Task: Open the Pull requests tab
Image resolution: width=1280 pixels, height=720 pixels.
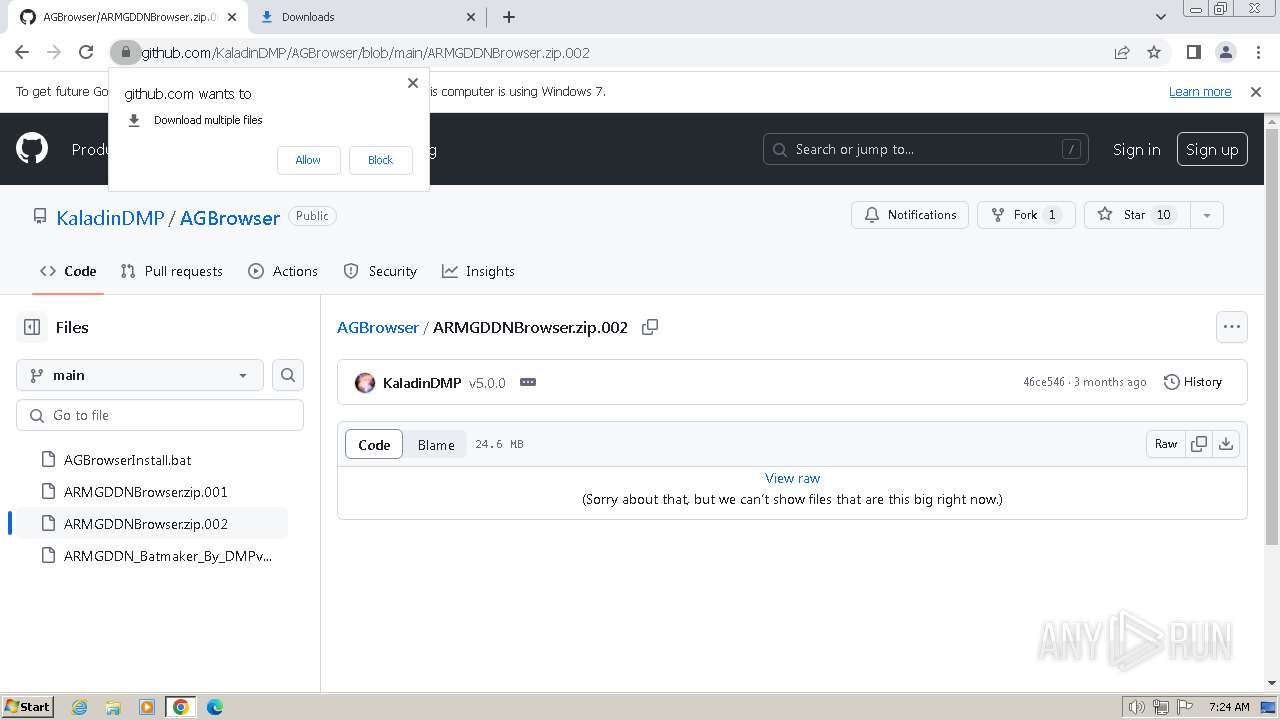Action: click(171, 271)
